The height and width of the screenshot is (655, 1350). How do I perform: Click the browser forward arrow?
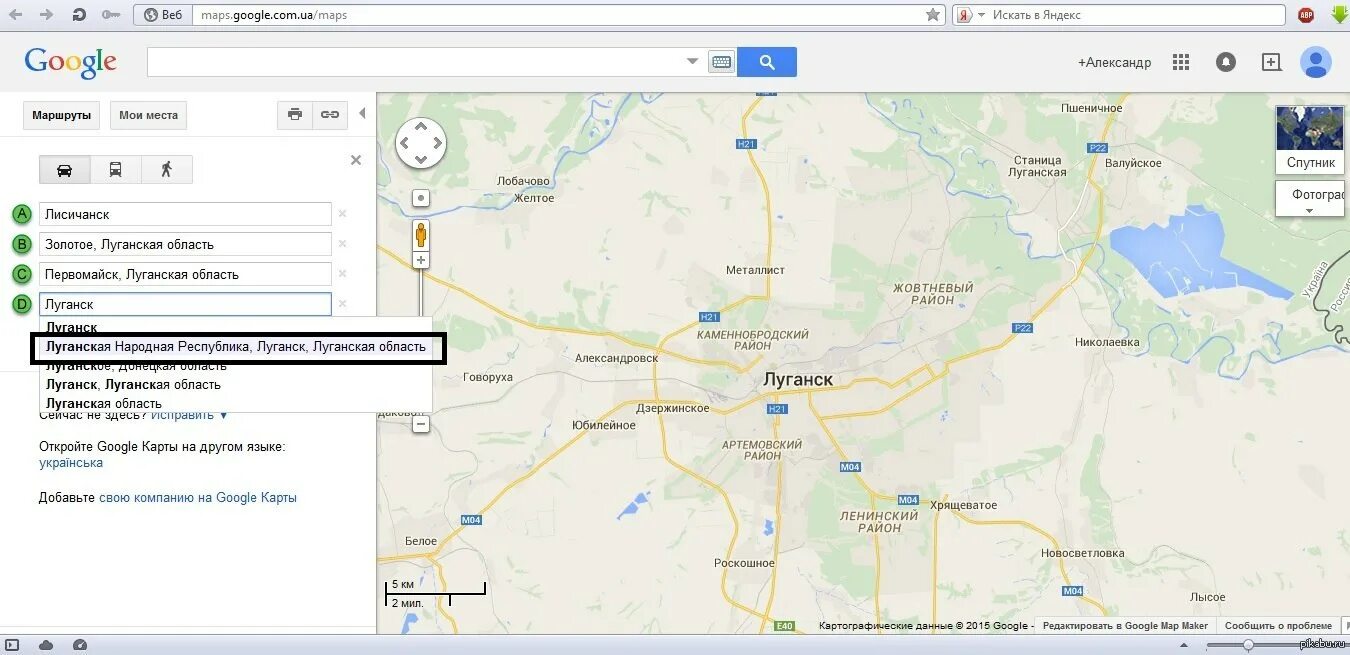(47, 15)
